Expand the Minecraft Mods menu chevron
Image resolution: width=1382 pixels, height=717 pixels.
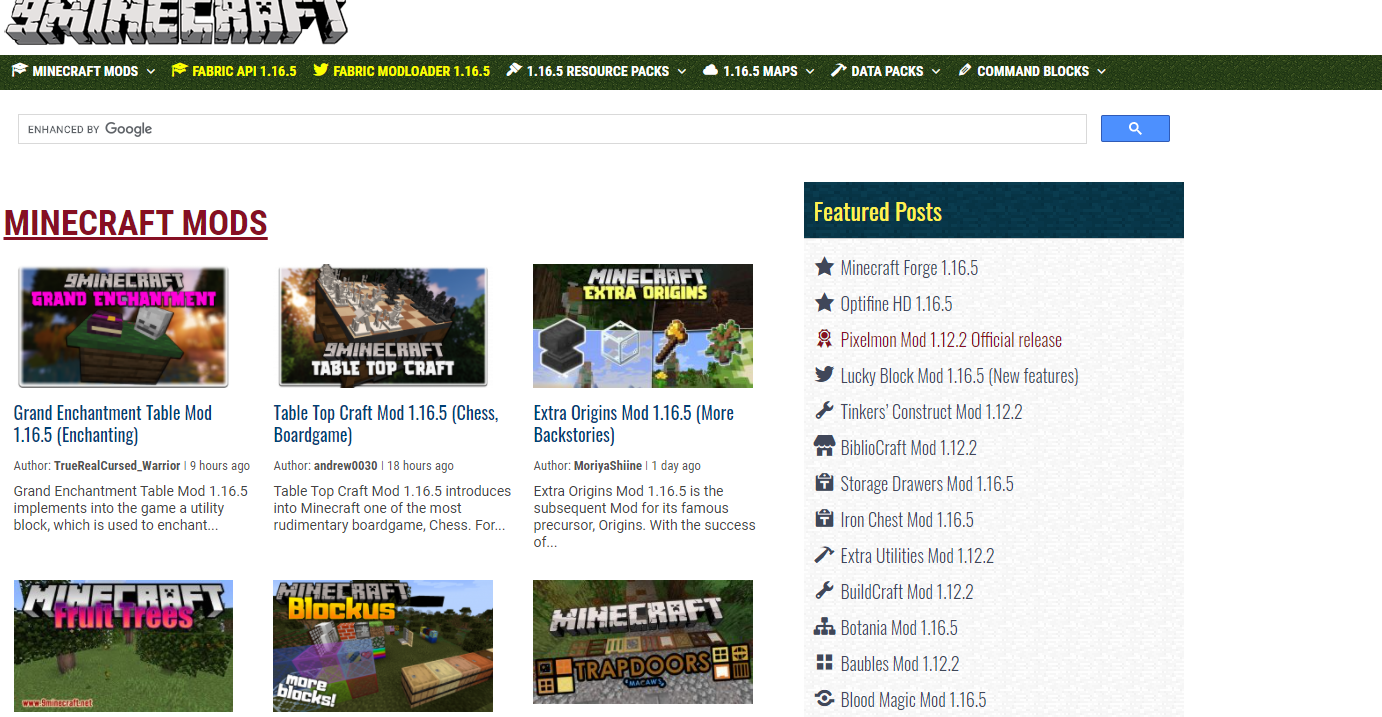(x=151, y=71)
